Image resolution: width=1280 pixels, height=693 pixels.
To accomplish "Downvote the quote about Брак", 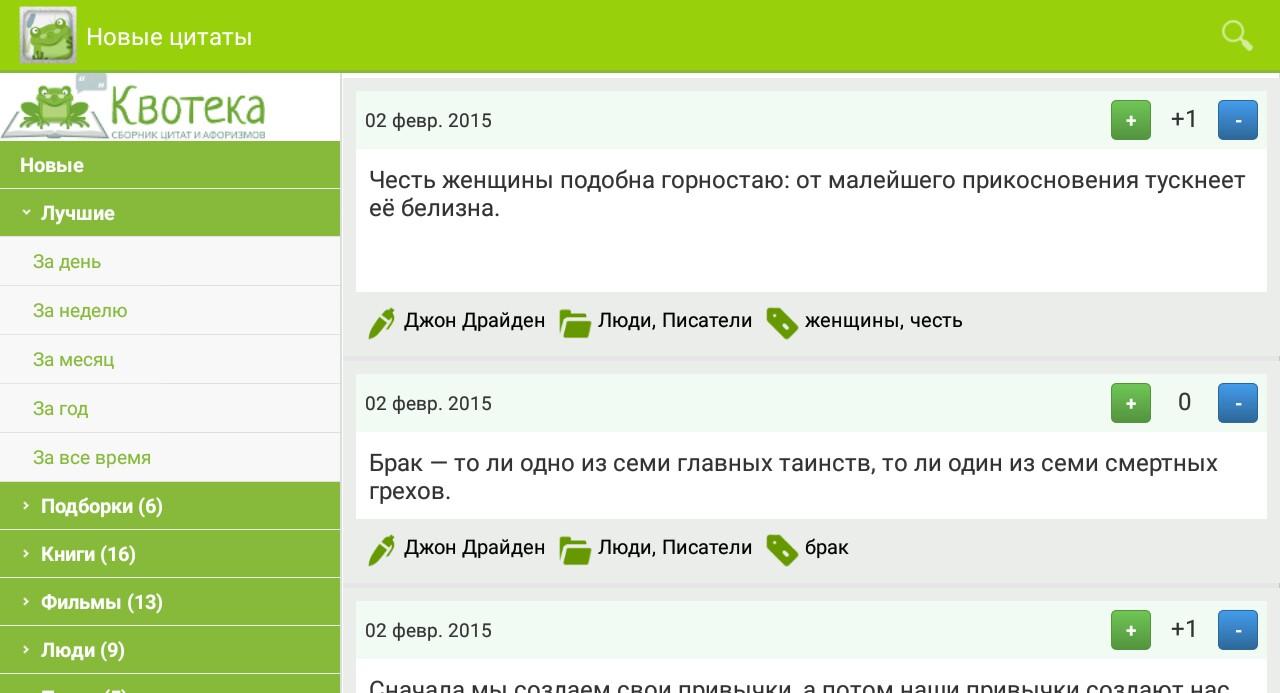I will (x=1238, y=403).
